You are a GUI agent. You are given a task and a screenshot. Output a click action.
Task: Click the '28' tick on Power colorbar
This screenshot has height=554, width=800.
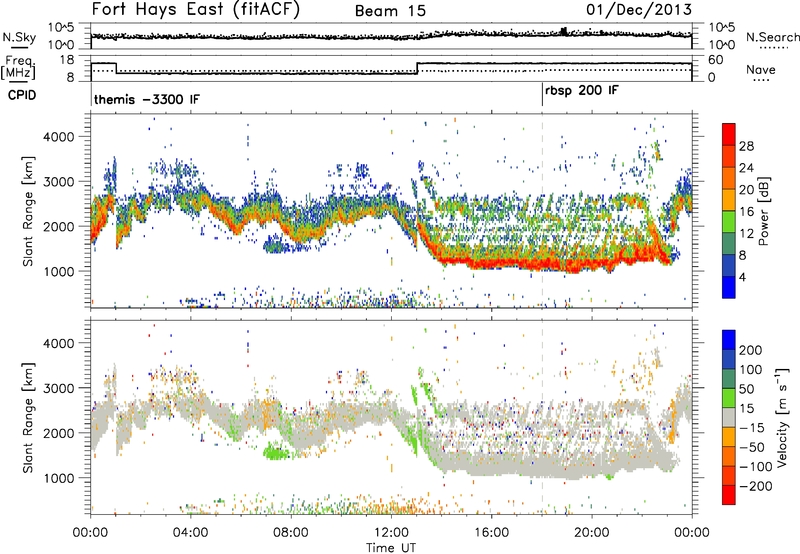746,146
